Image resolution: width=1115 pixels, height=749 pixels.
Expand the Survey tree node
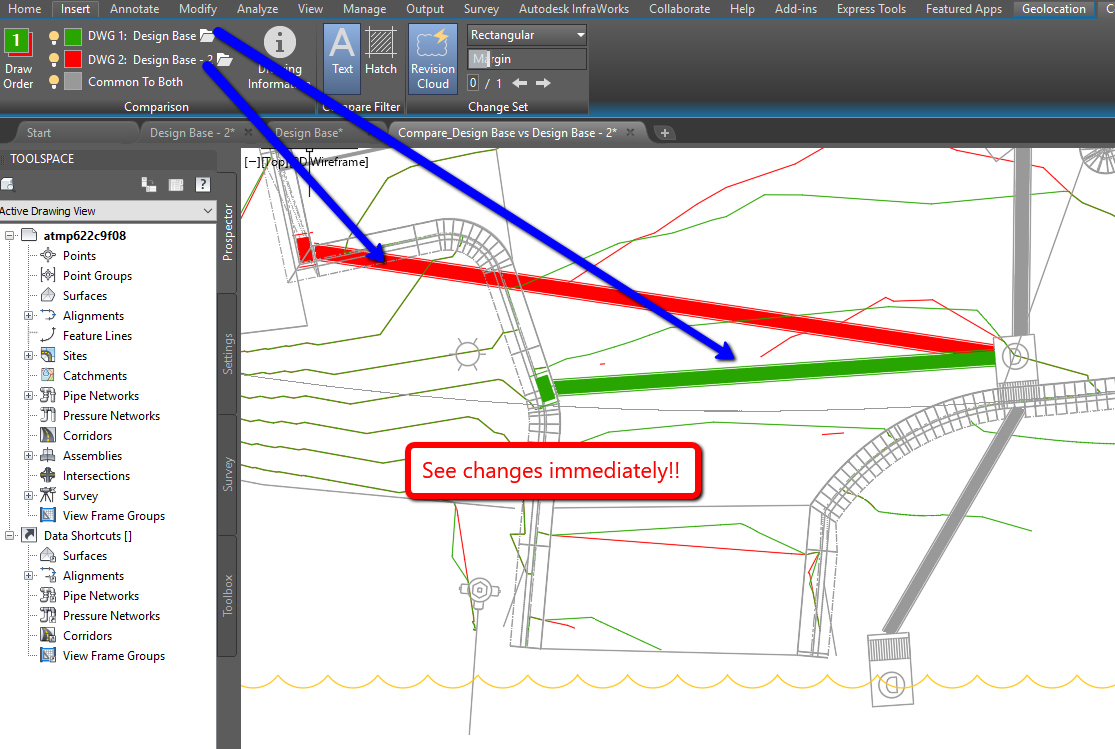pos(29,495)
